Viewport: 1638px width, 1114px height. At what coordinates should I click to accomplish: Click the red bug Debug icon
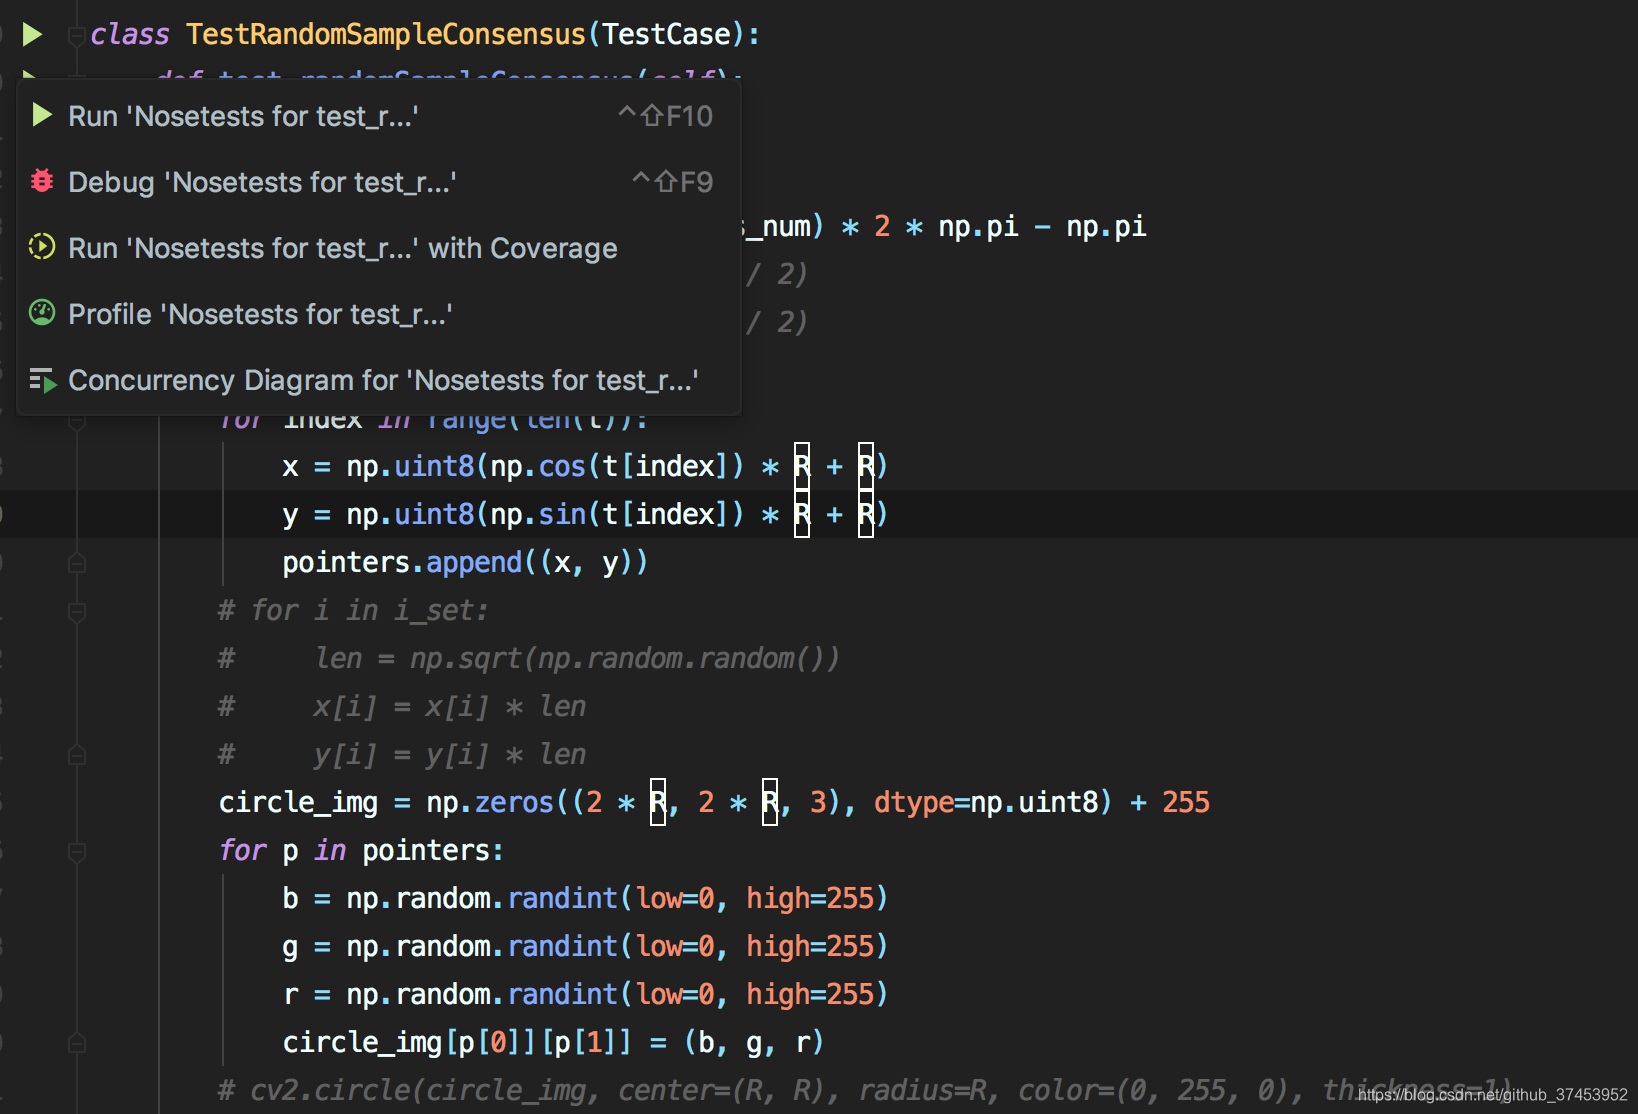click(x=42, y=181)
